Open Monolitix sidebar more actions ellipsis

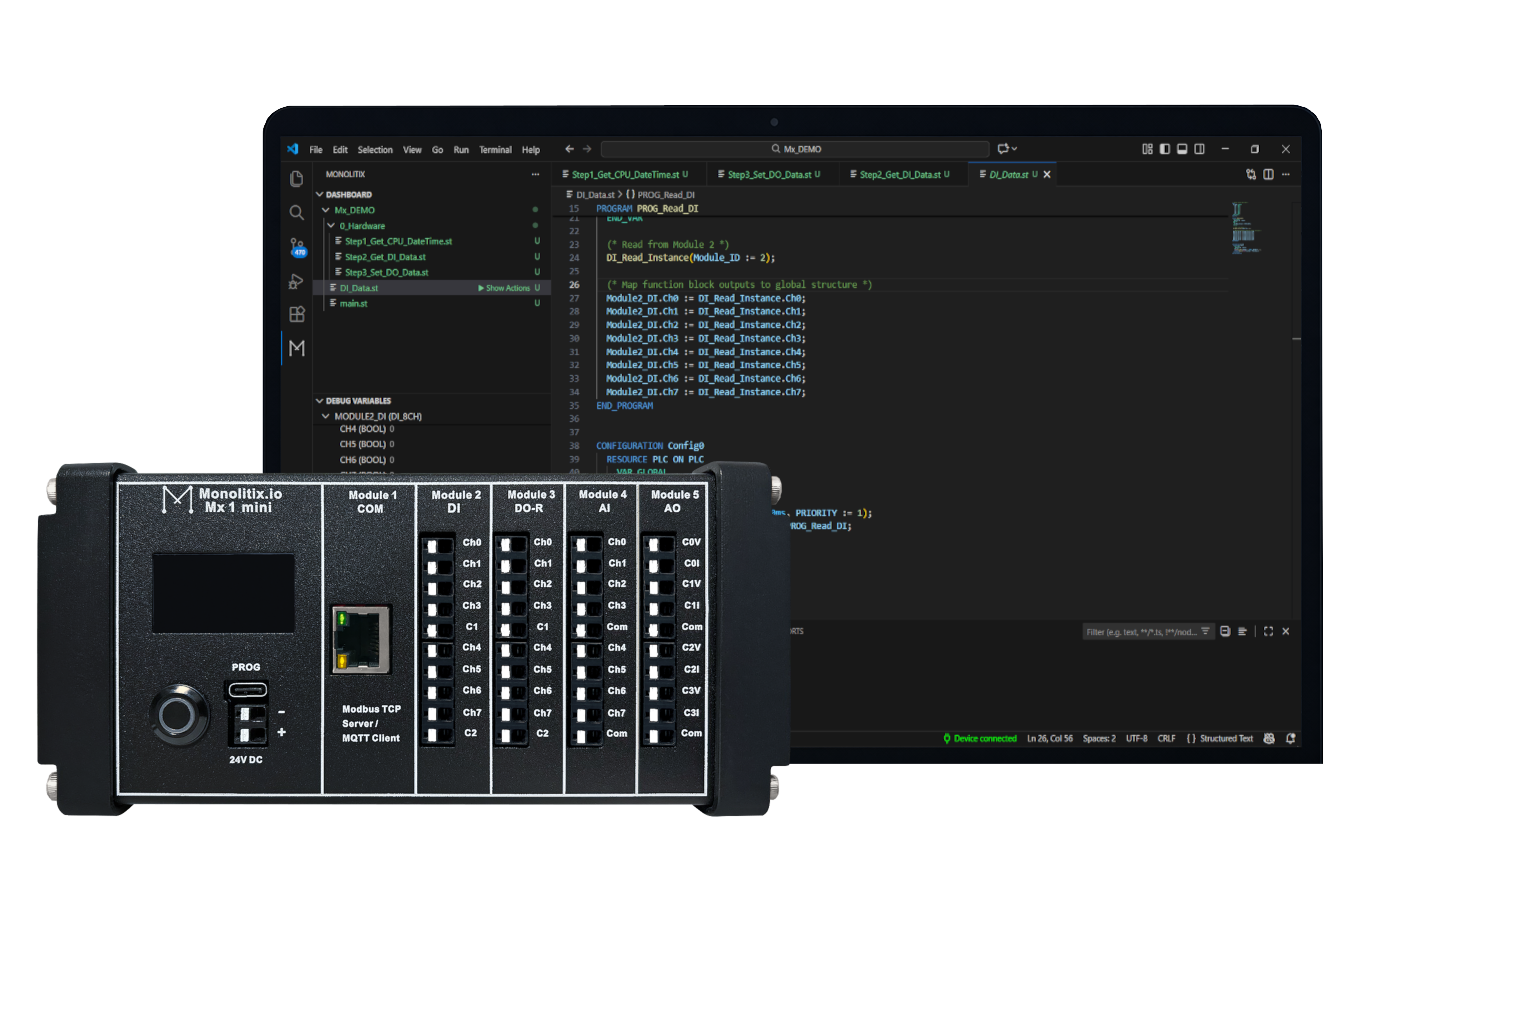[536, 174]
